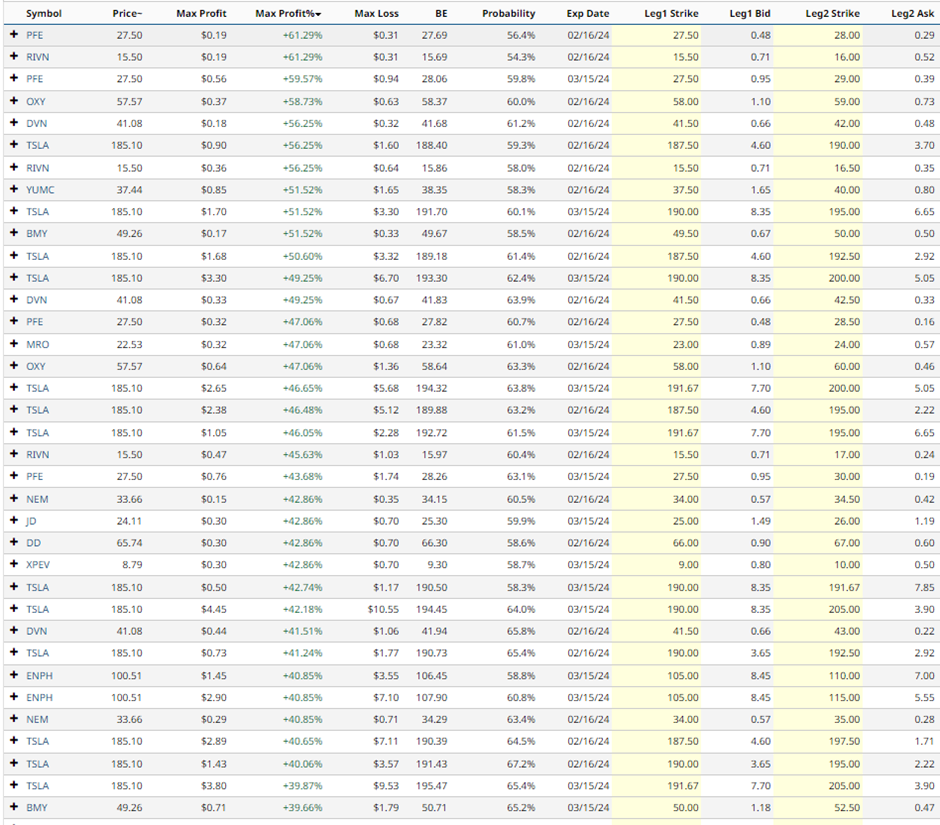Select the 52.50 Leg2 strike cell

pos(847,808)
